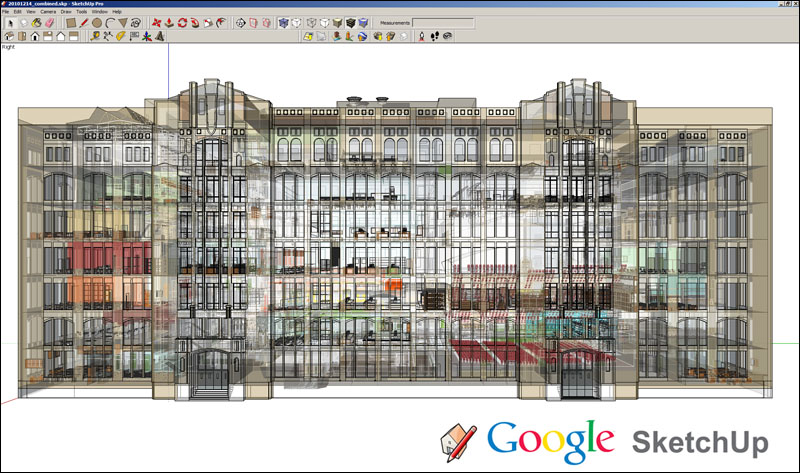
Task: Select the Eraser tool
Action: coord(49,22)
